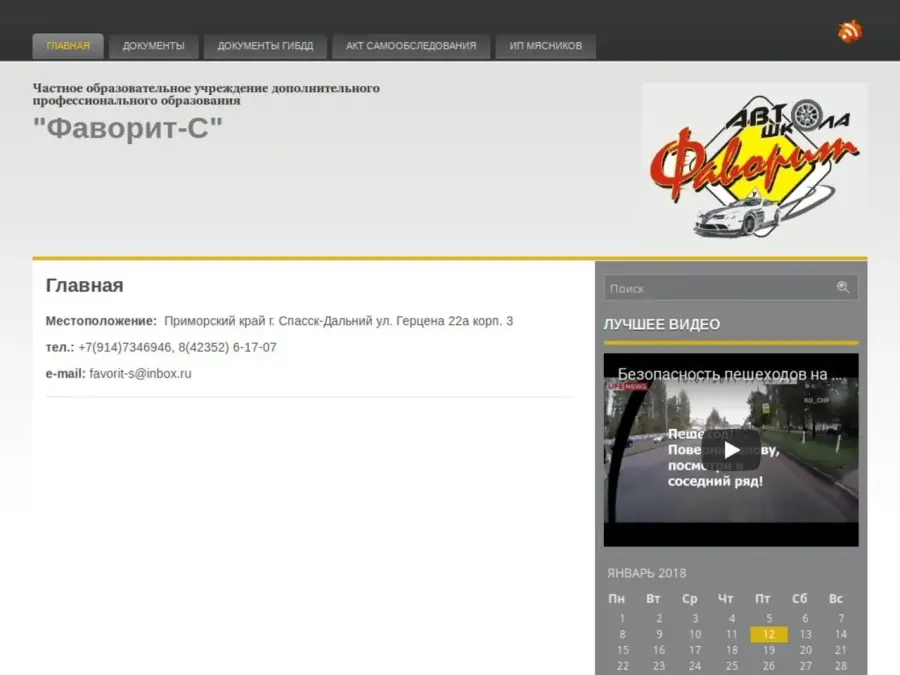Play the pedestrian safety video

(x=731, y=450)
